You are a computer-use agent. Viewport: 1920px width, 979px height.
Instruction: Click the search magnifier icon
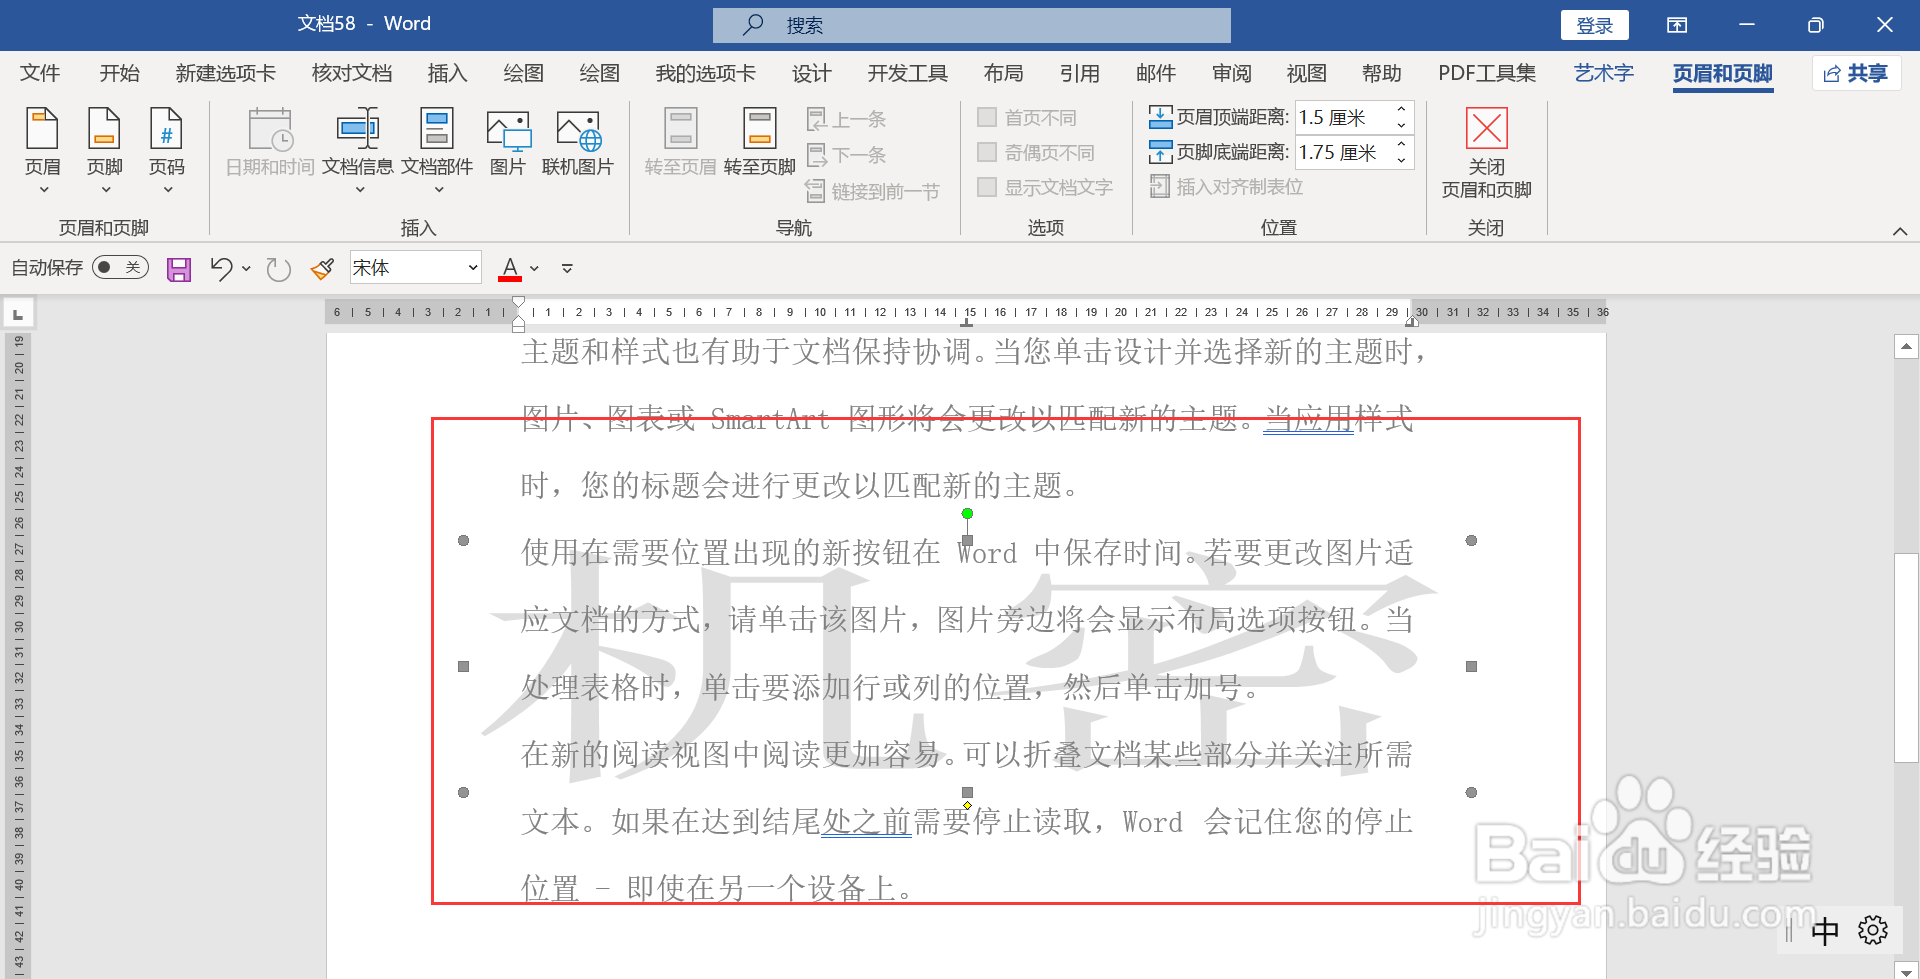753,25
